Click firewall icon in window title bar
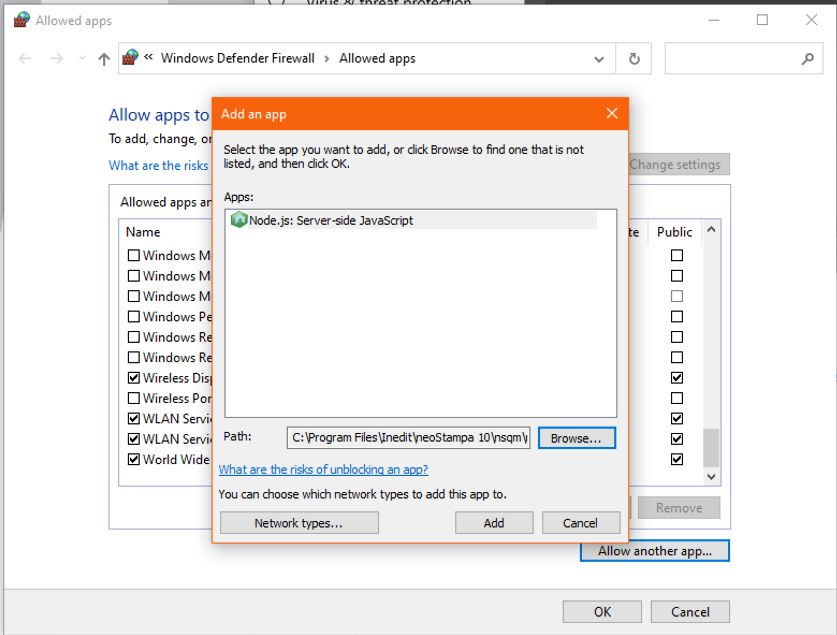 [21, 20]
